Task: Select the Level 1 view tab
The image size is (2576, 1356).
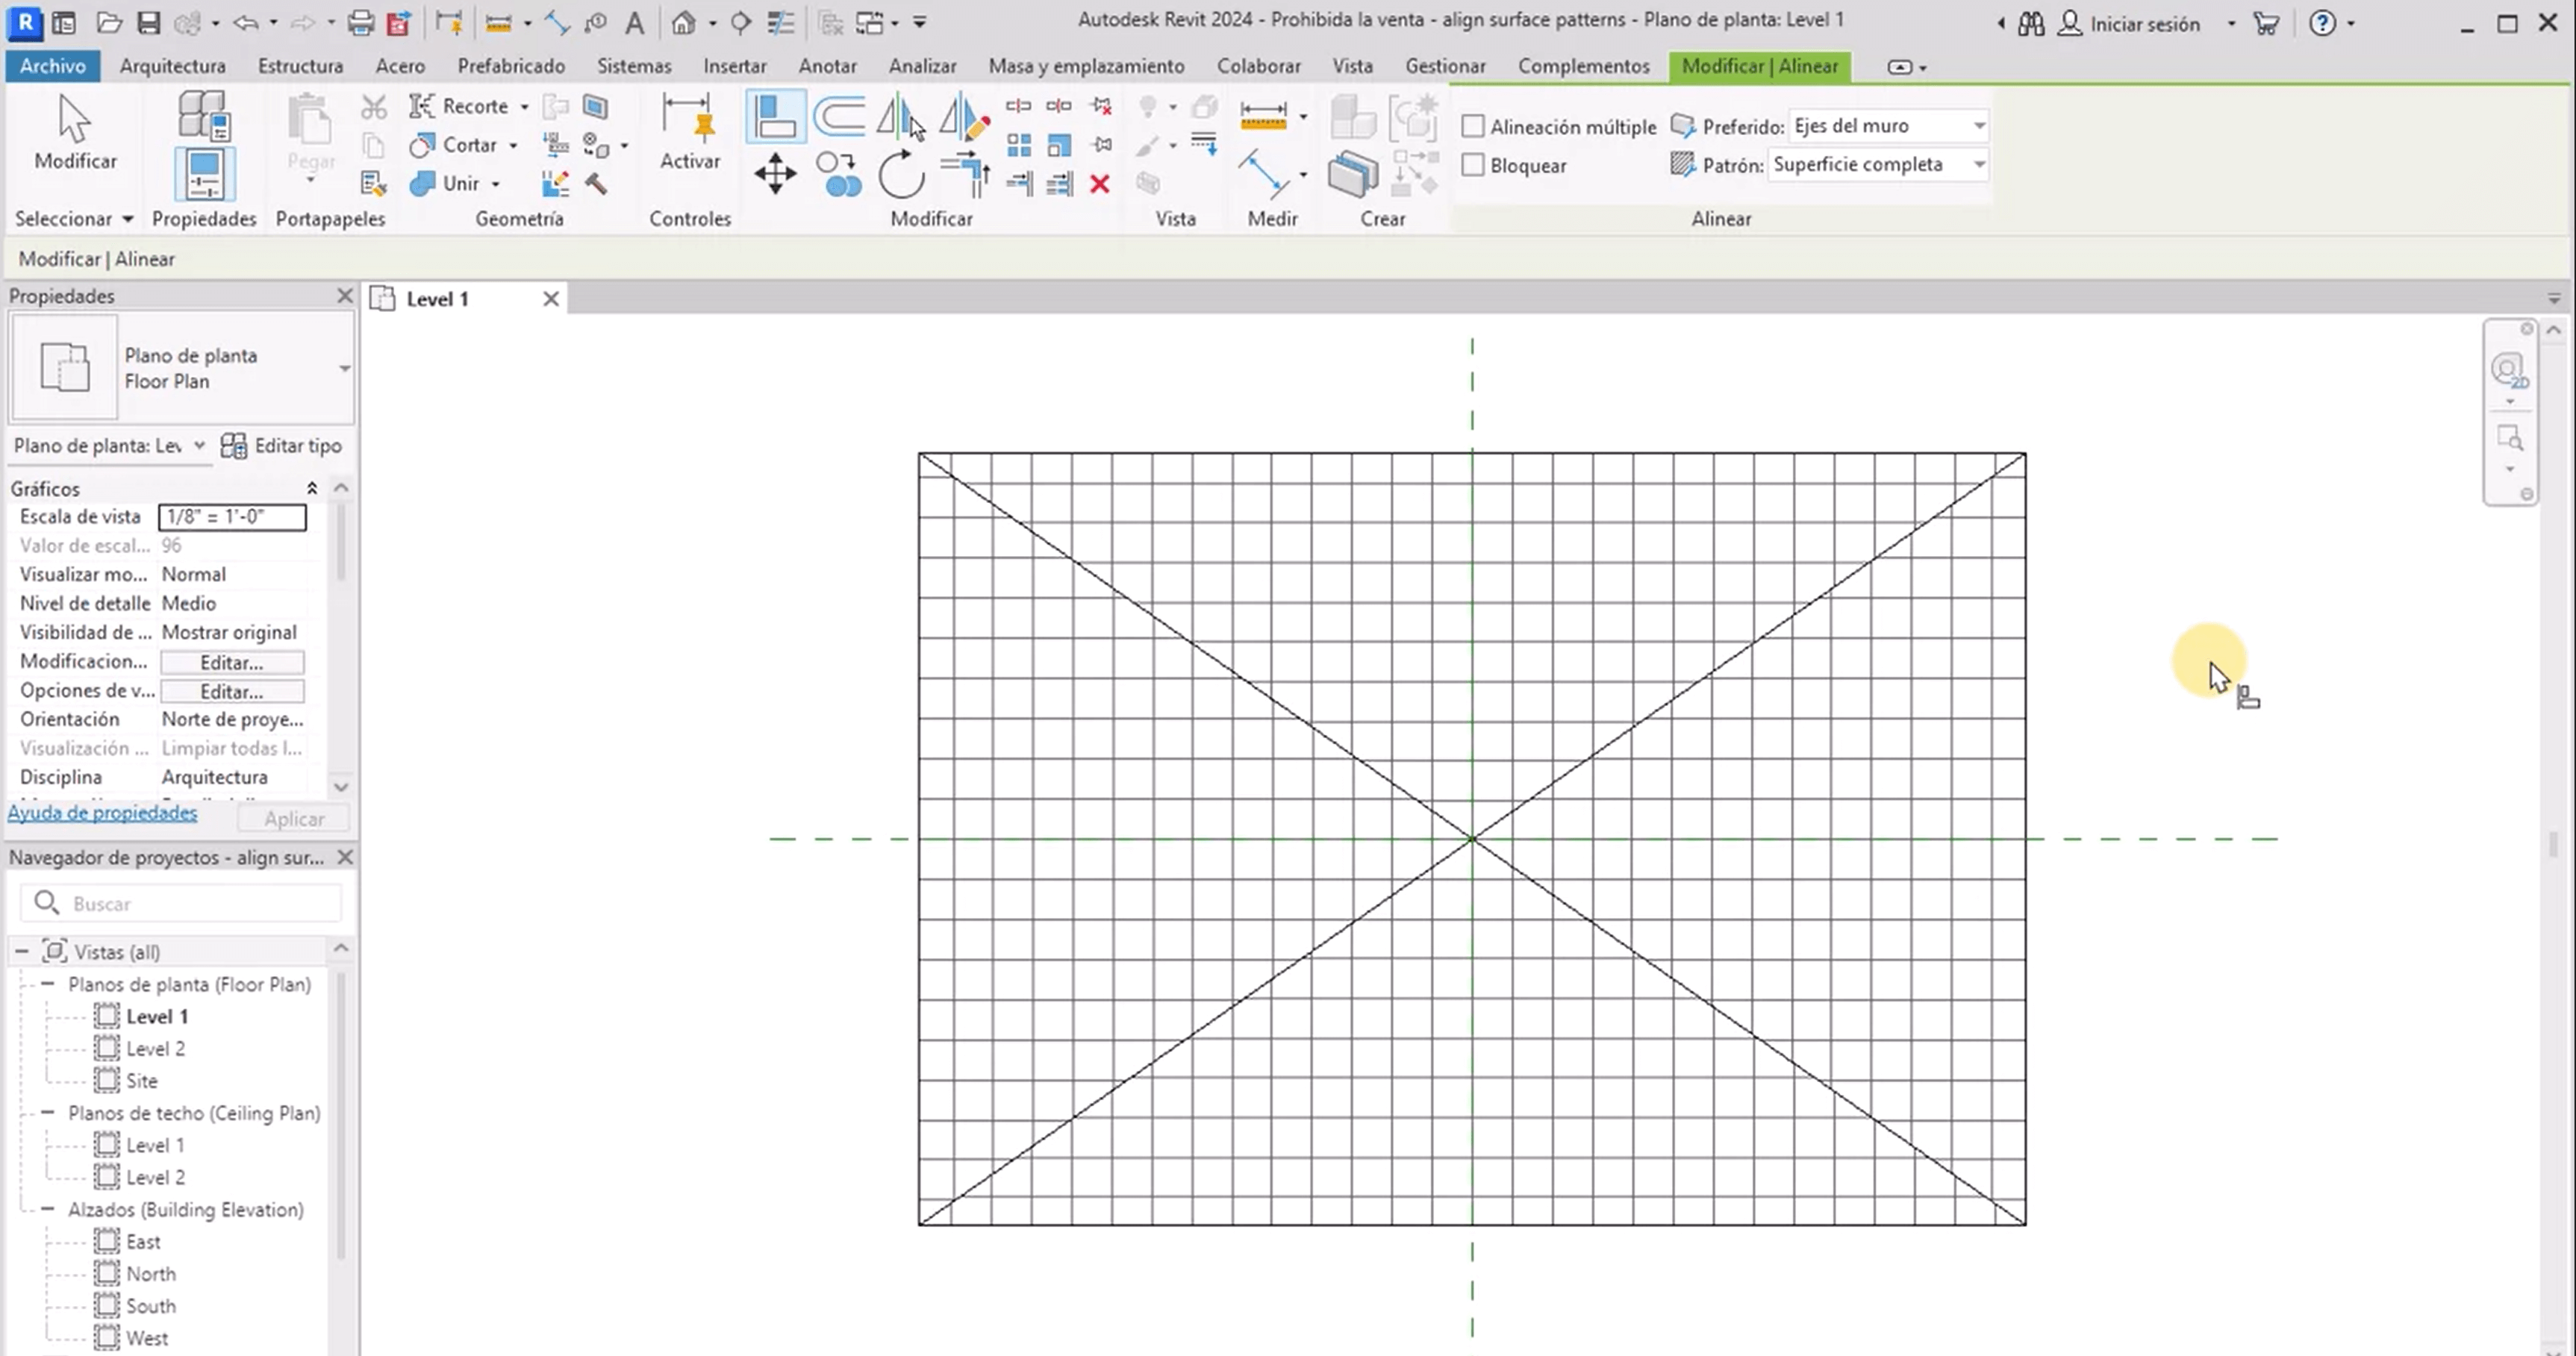Action: pos(437,299)
